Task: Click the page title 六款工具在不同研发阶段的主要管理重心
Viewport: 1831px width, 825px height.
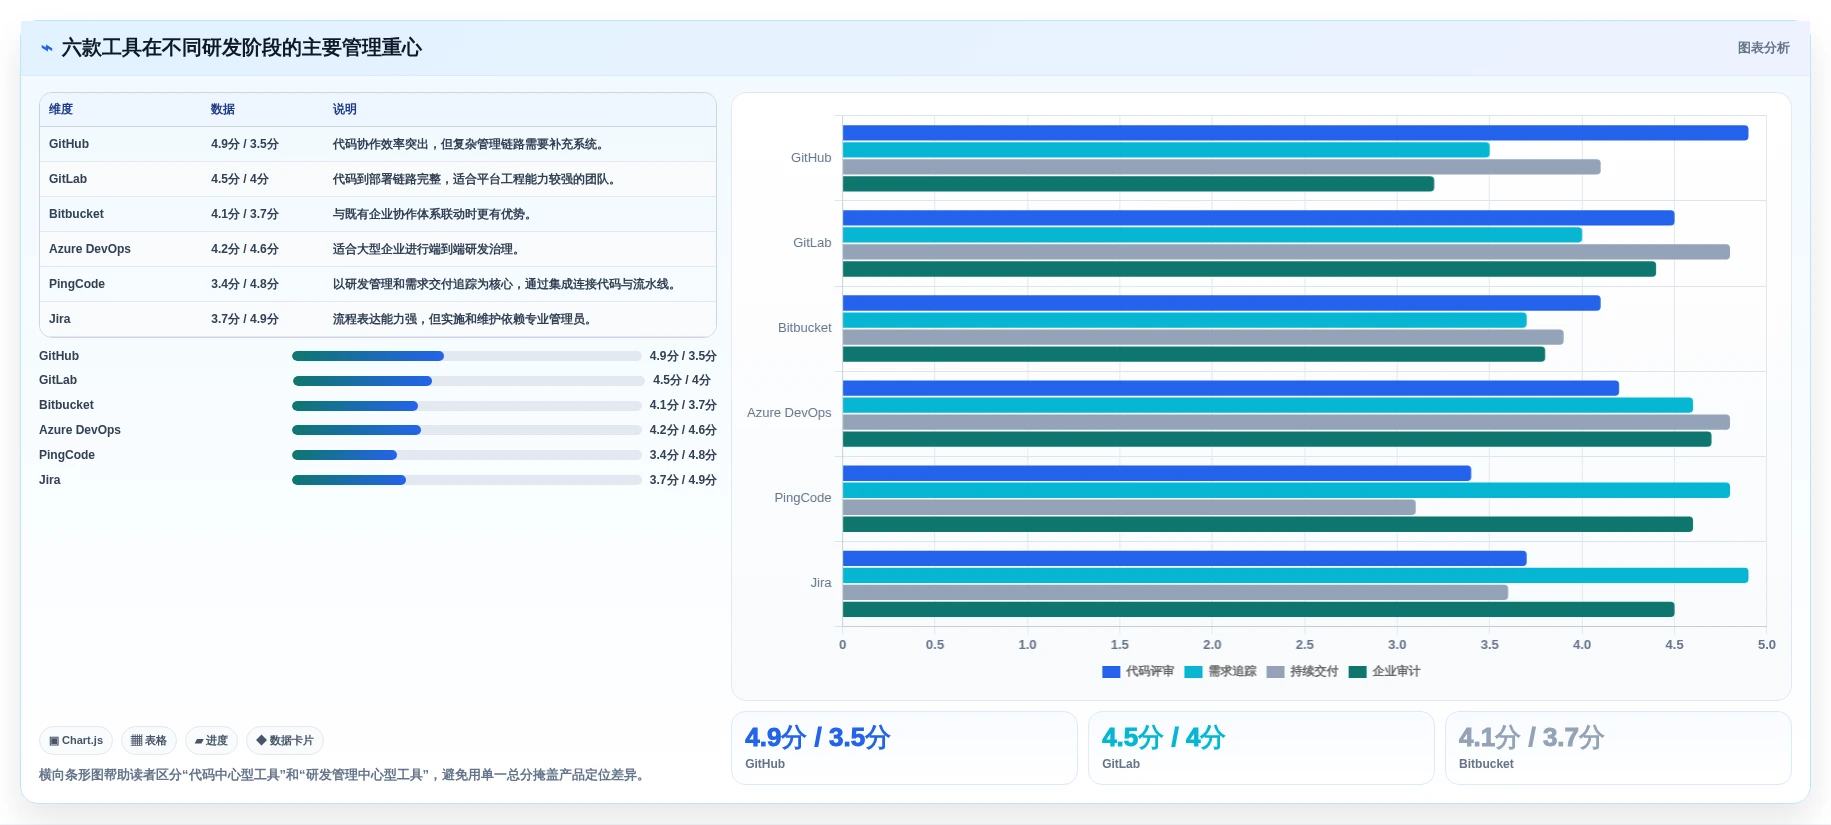Action: click(242, 48)
